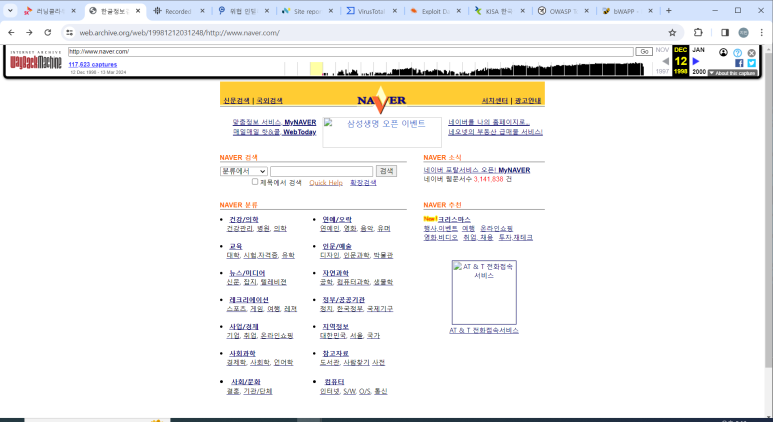
Task: Jump to year 2000 in Wayback
Action: [x=699, y=72]
